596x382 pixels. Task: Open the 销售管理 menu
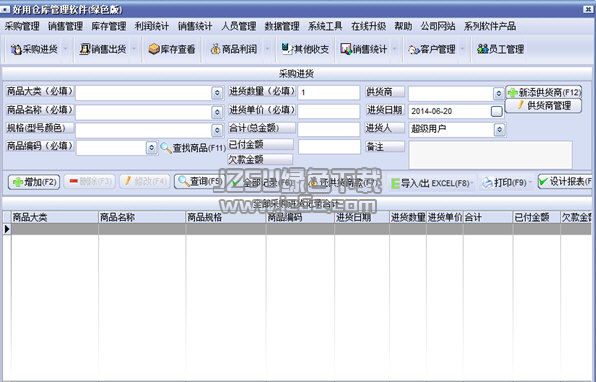(65, 26)
